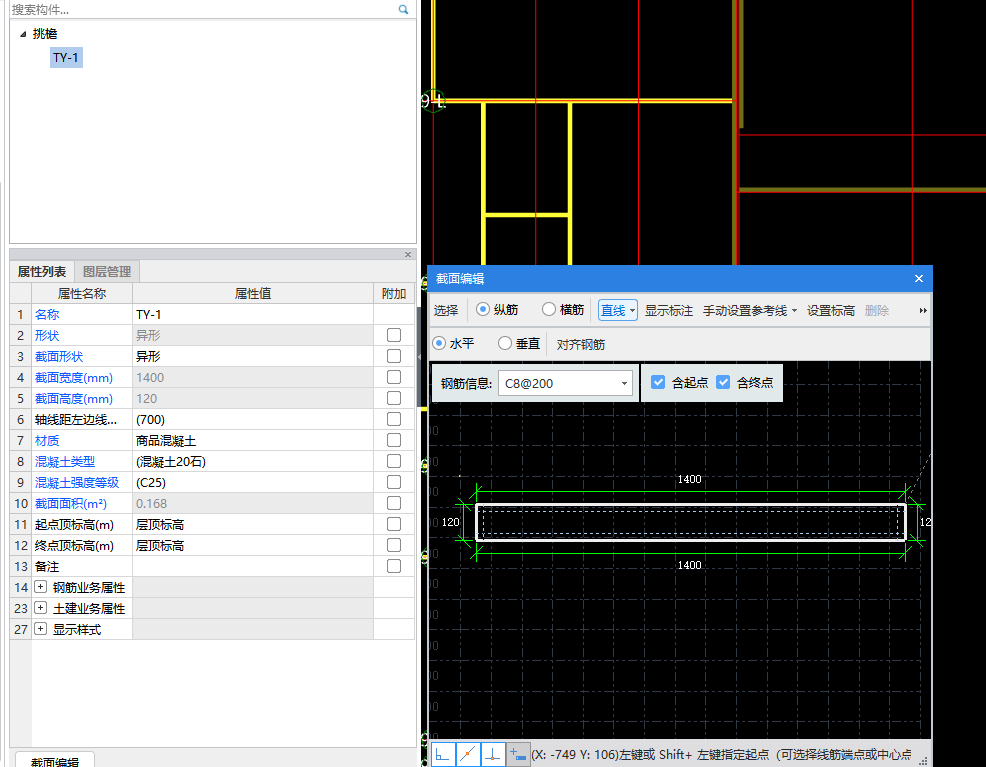986x767 pixels.
Task: Open 钢筋信息 C8@200 combo box
Action: [565, 384]
